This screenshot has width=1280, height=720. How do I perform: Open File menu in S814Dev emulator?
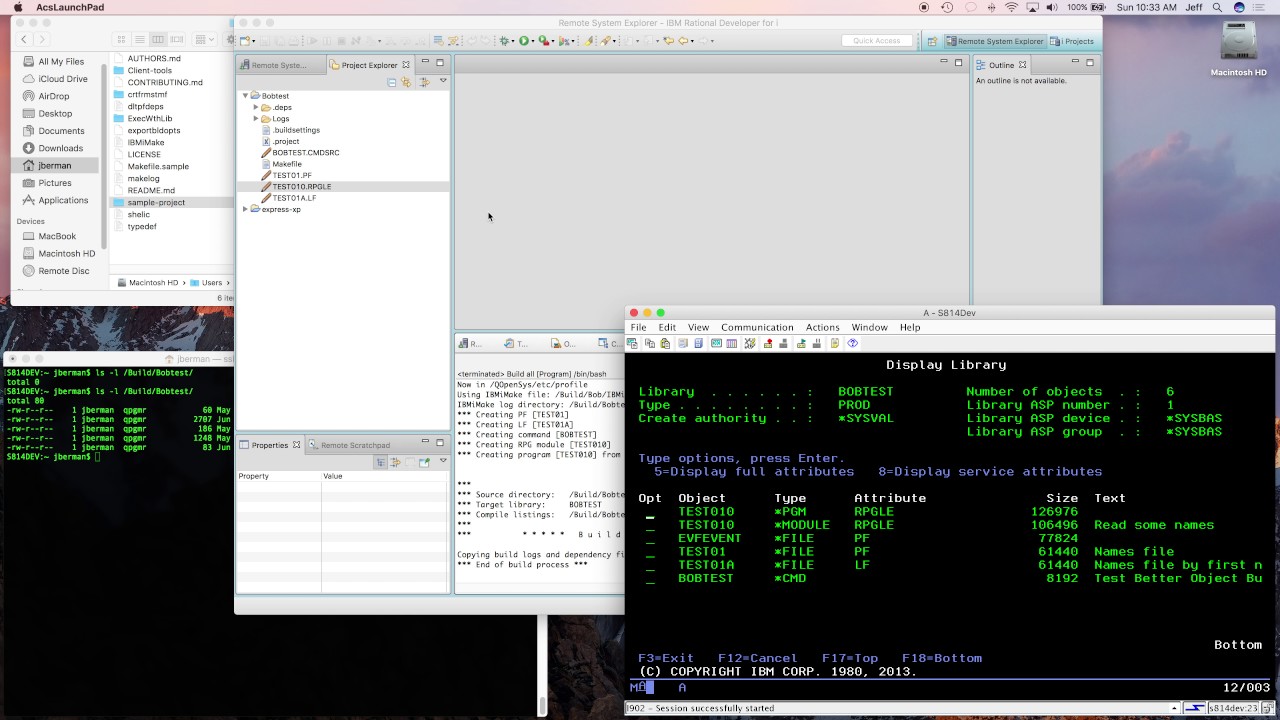coord(638,327)
